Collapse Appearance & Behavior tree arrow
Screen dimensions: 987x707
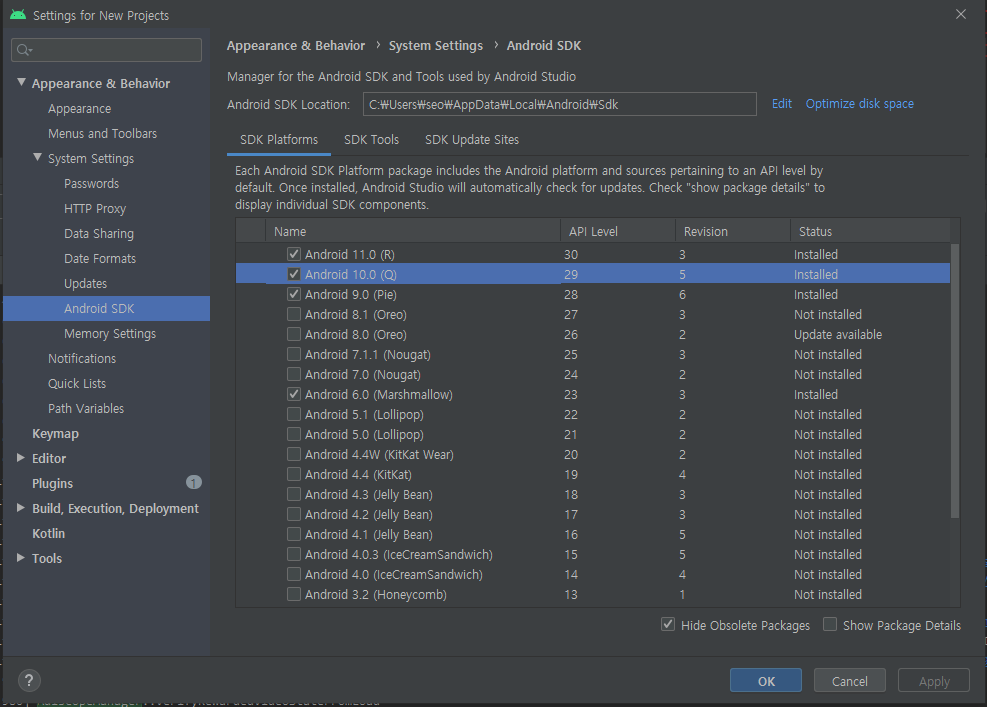tap(21, 82)
